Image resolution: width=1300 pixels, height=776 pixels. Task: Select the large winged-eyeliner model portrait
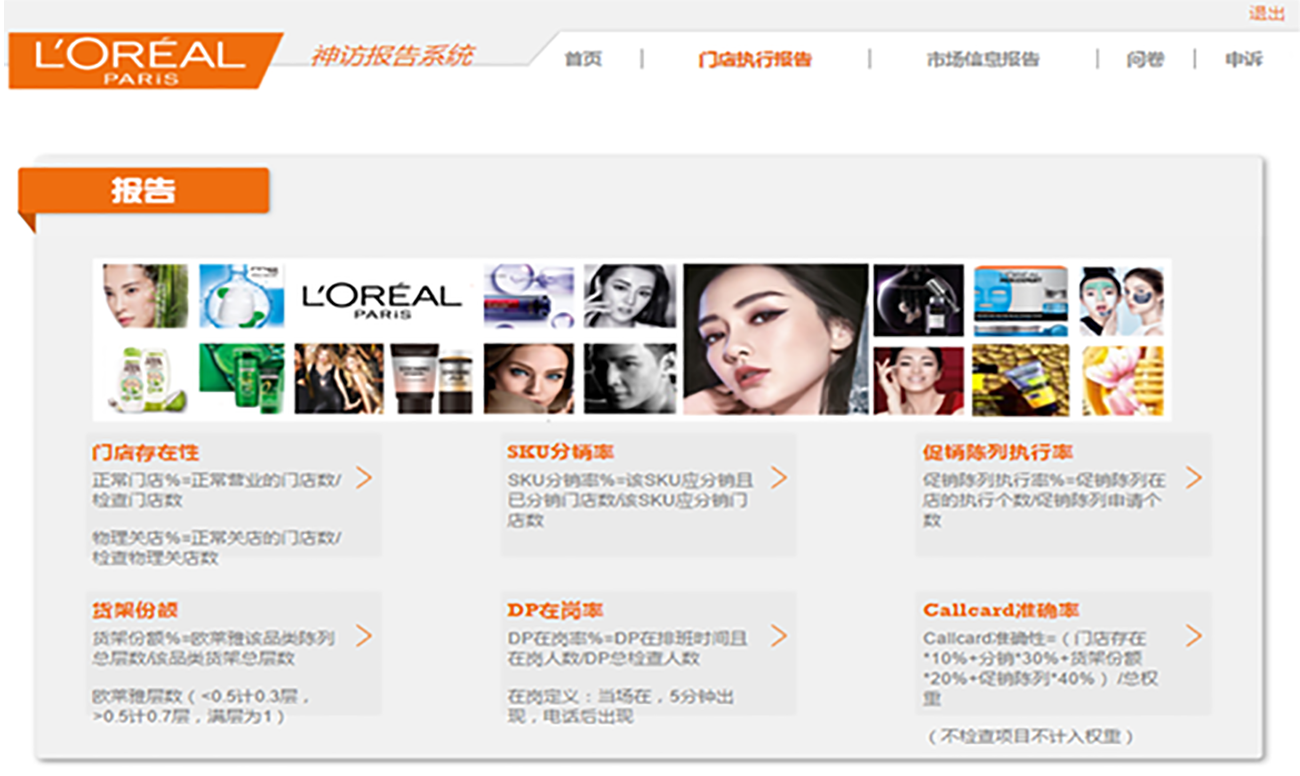pyautogui.click(x=776, y=339)
